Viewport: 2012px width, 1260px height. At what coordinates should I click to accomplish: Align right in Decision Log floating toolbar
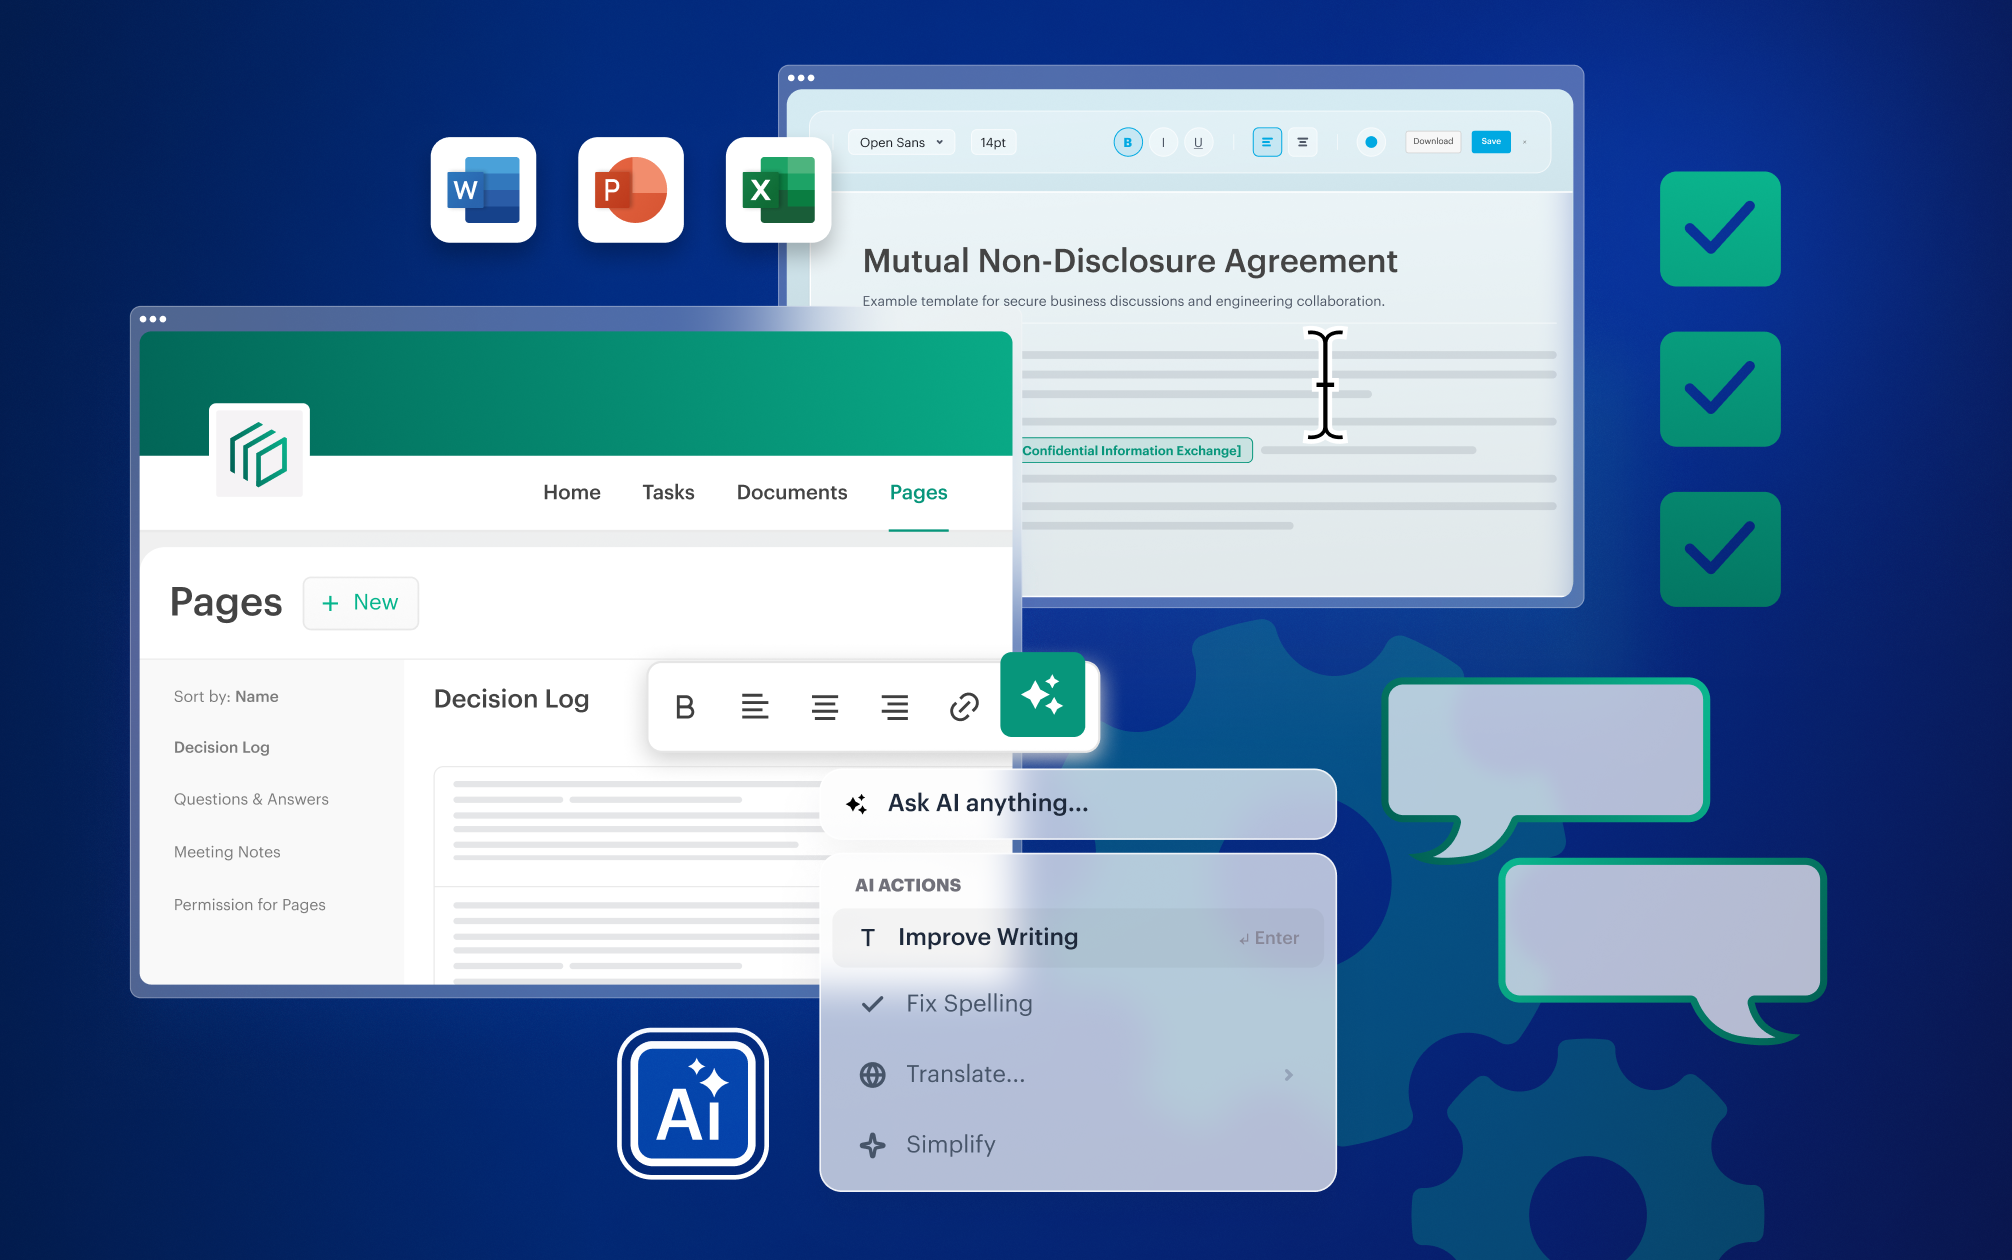(895, 707)
